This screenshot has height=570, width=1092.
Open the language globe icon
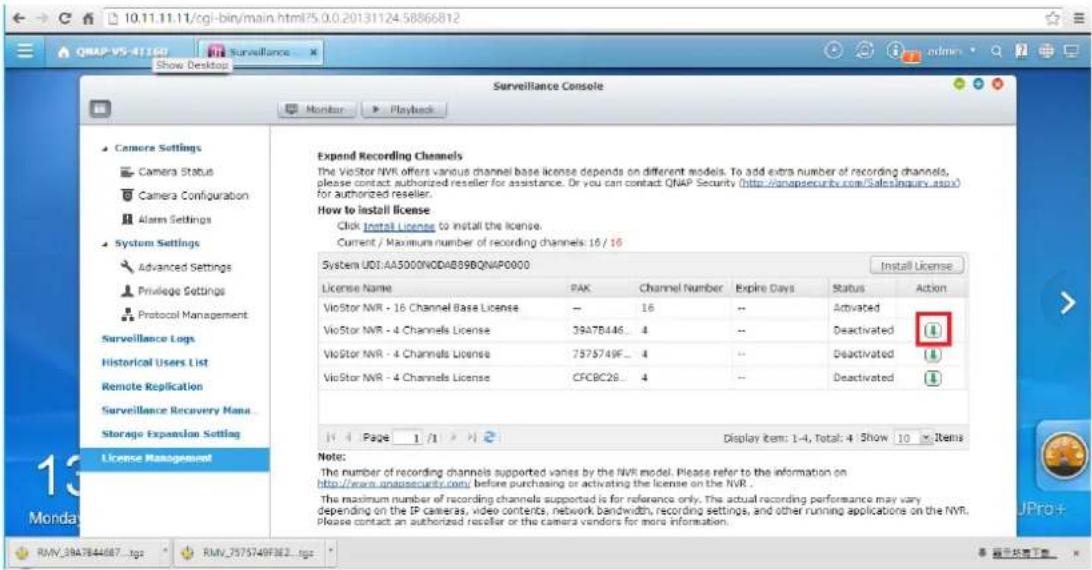click(x=1046, y=51)
